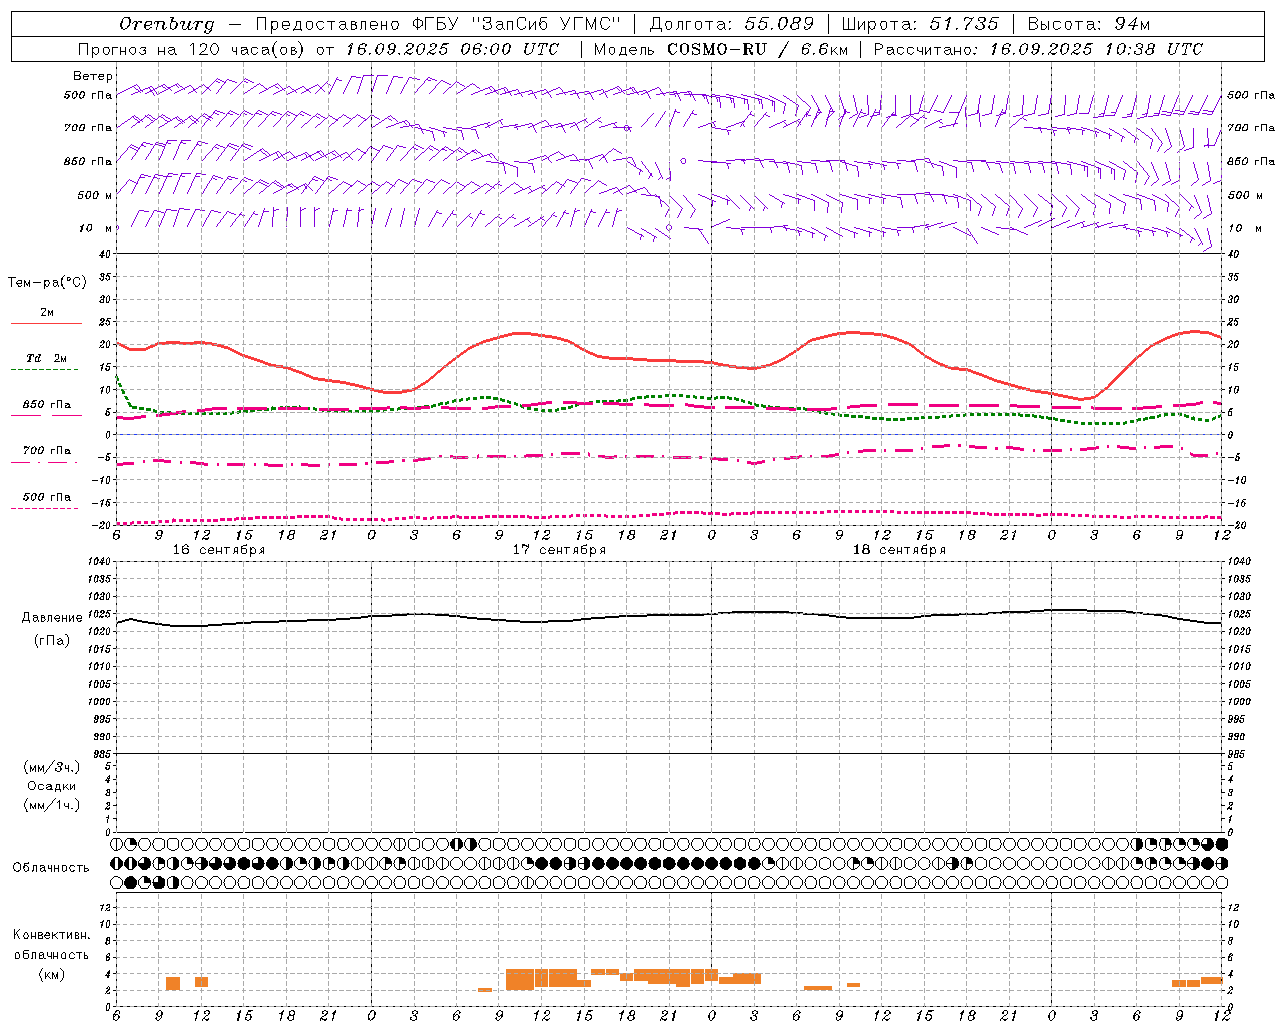This screenshot has width=1280, height=1024.
Task: Select the 'COSMO-RU / 6.6км' model label
Action: click(x=757, y=49)
